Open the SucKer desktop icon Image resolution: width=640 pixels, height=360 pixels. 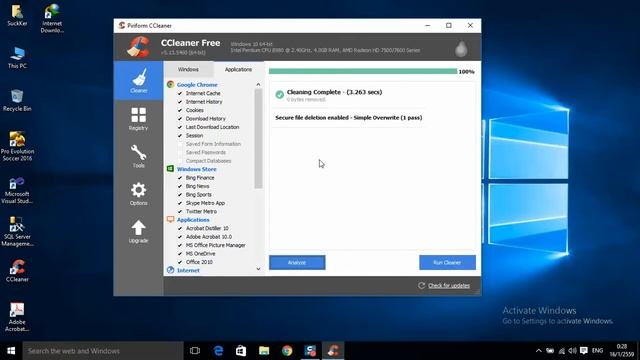(17, 15)
